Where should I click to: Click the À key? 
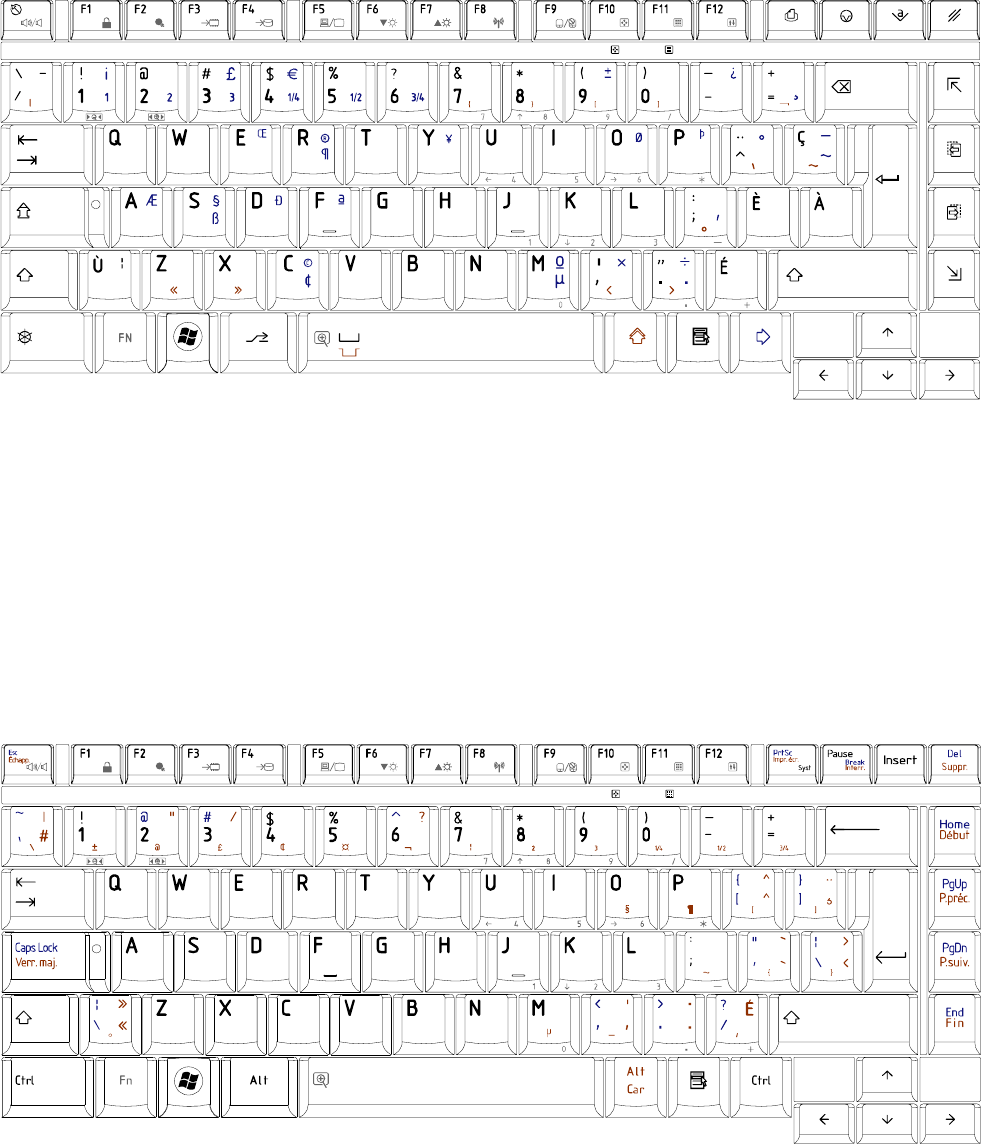(831, 217)
